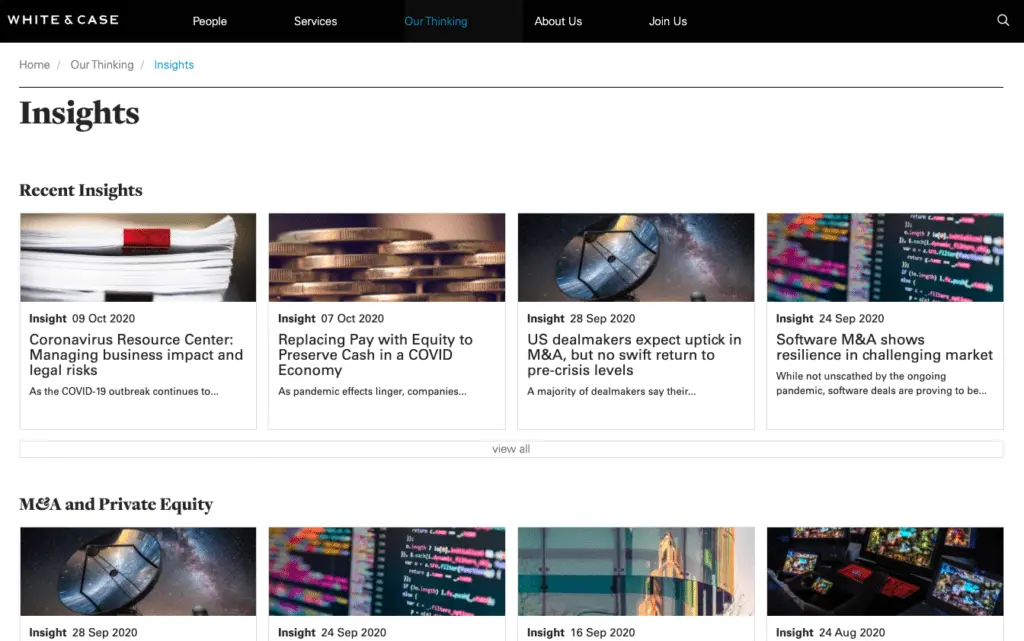The width and height of the screenshot is (1024, 641).
Task: Go to the Home breadcrumb
Action: pos(35,65)
